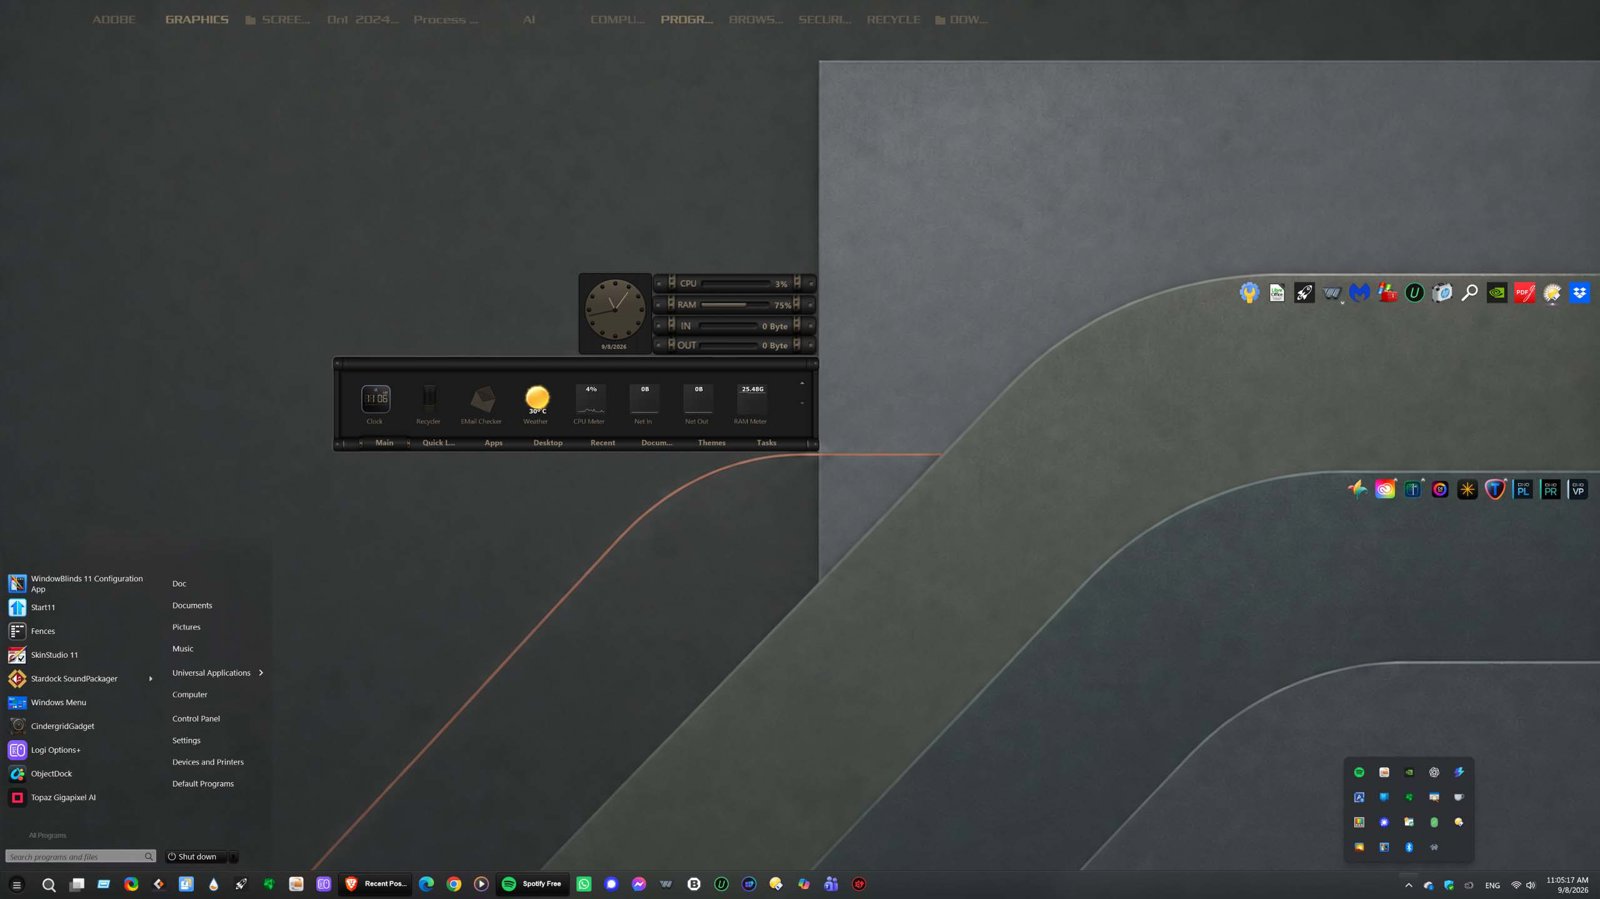This screenshot has width=1600, height=899.
Task: Expand the Stardock SoundPackager submenu arrow
Action: pyautogui.click(x=151, y=679)
